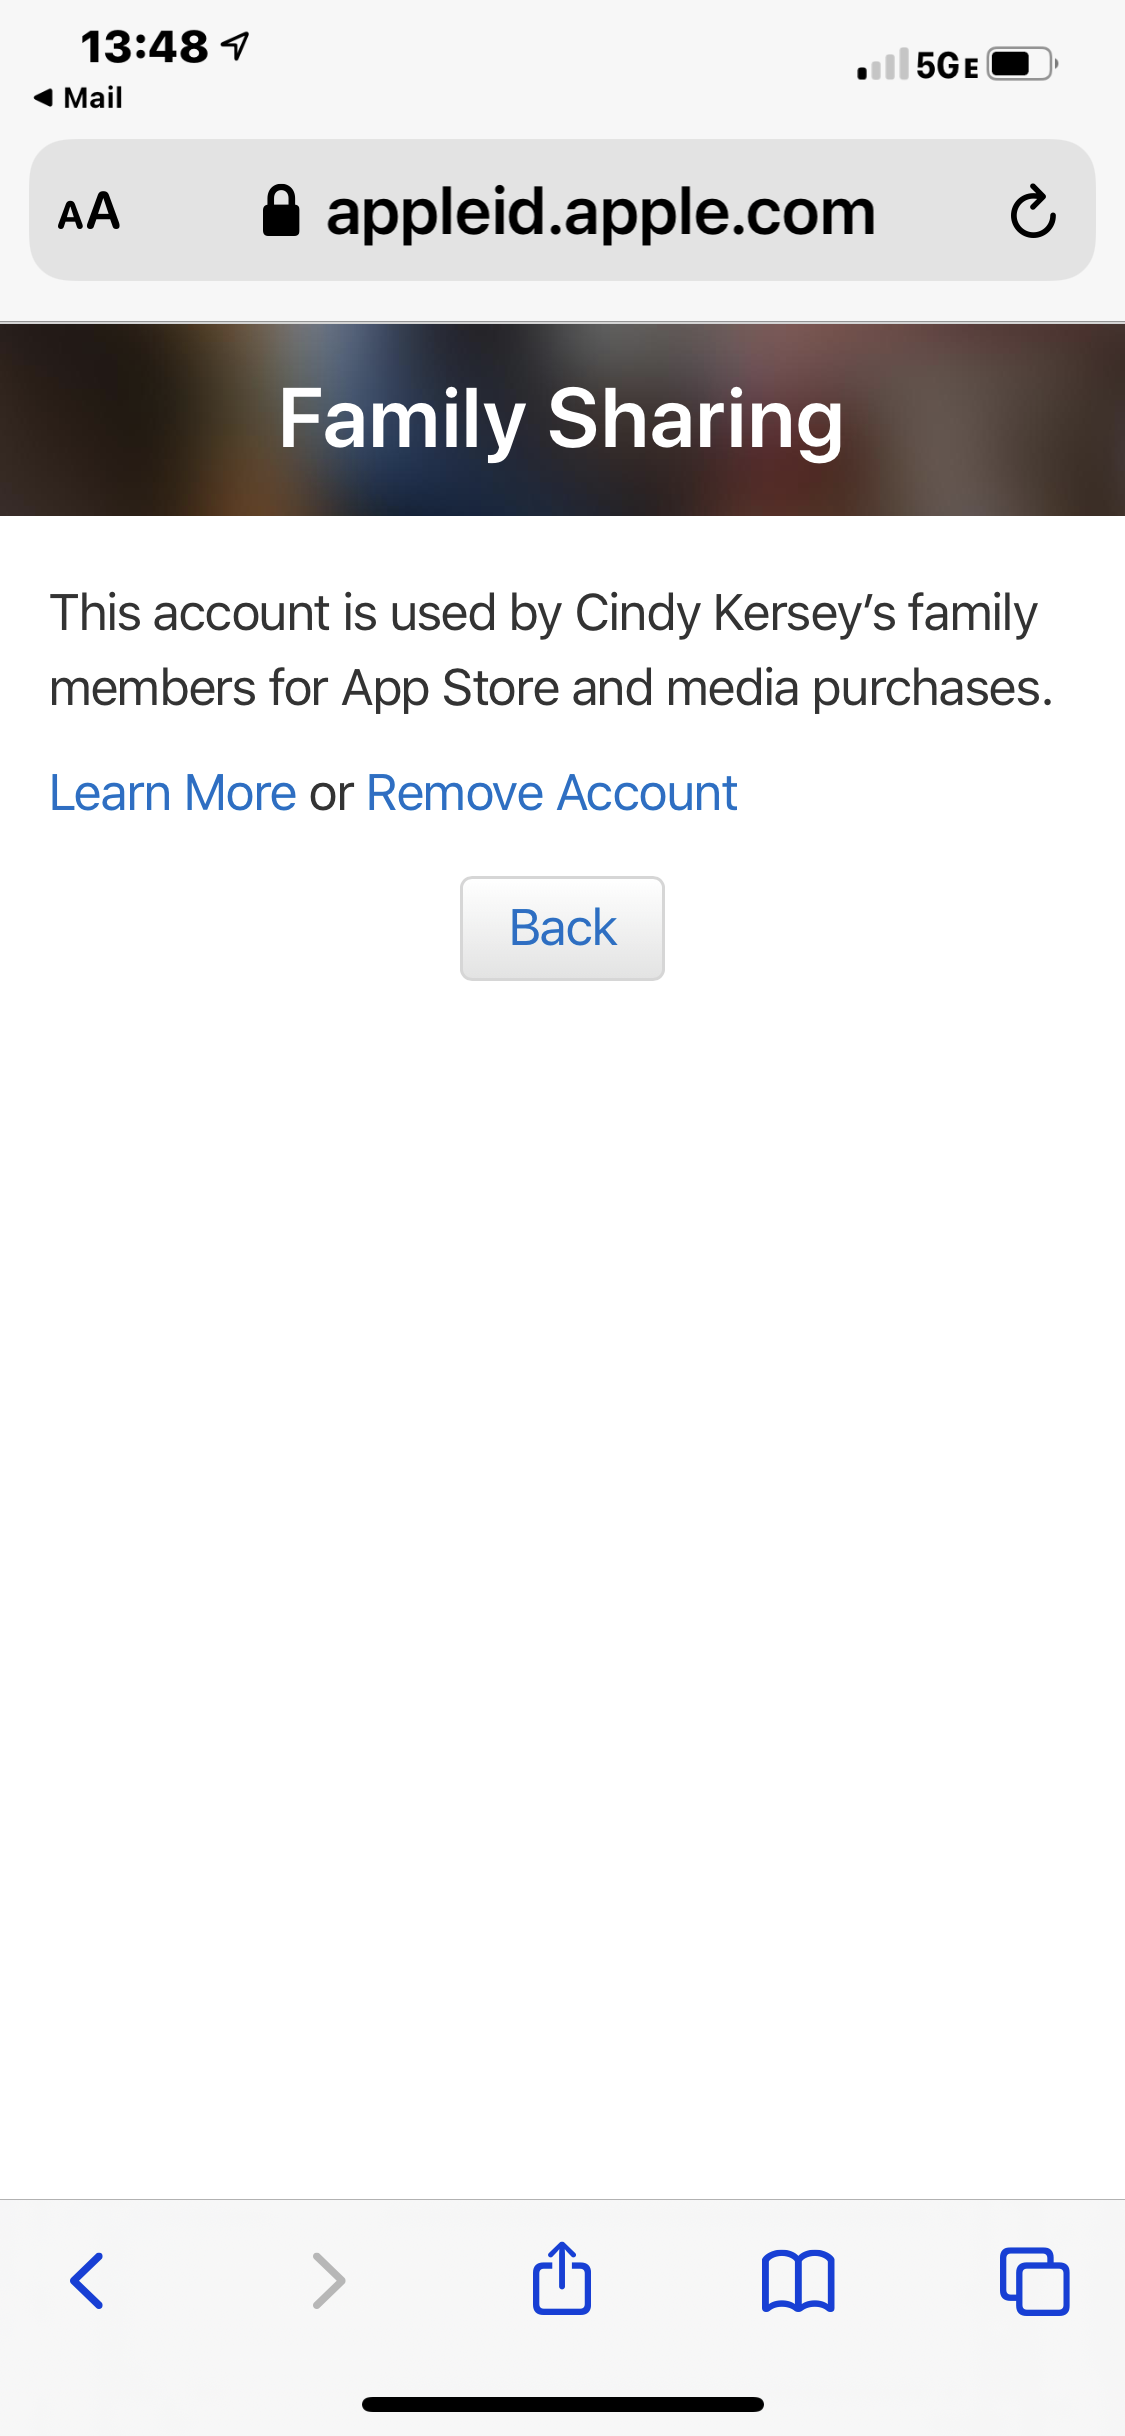This screenshot has height=2436, width=1125.
Task: Open the tabs overview icon
Action: point(1034,2281)
